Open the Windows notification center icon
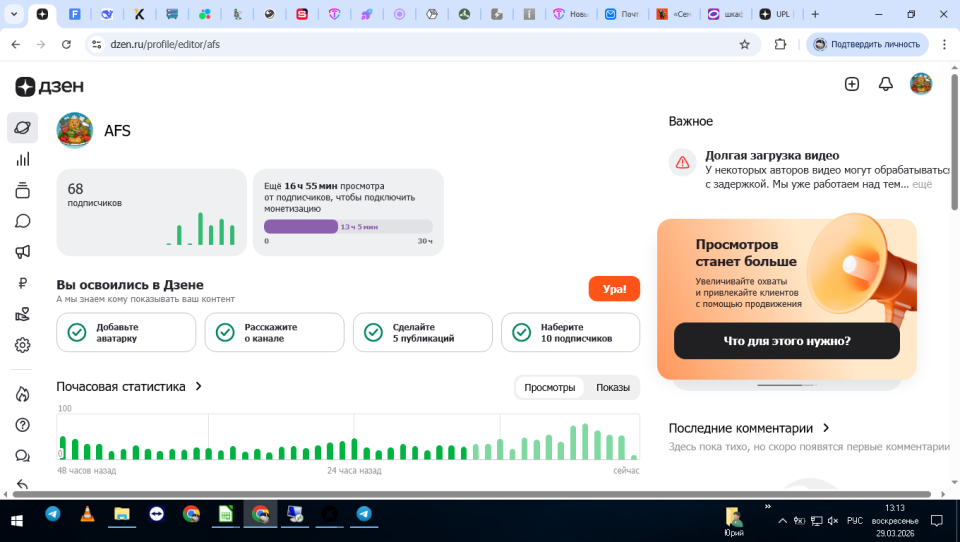The image size is (960, 542). (x=937, y=521)
